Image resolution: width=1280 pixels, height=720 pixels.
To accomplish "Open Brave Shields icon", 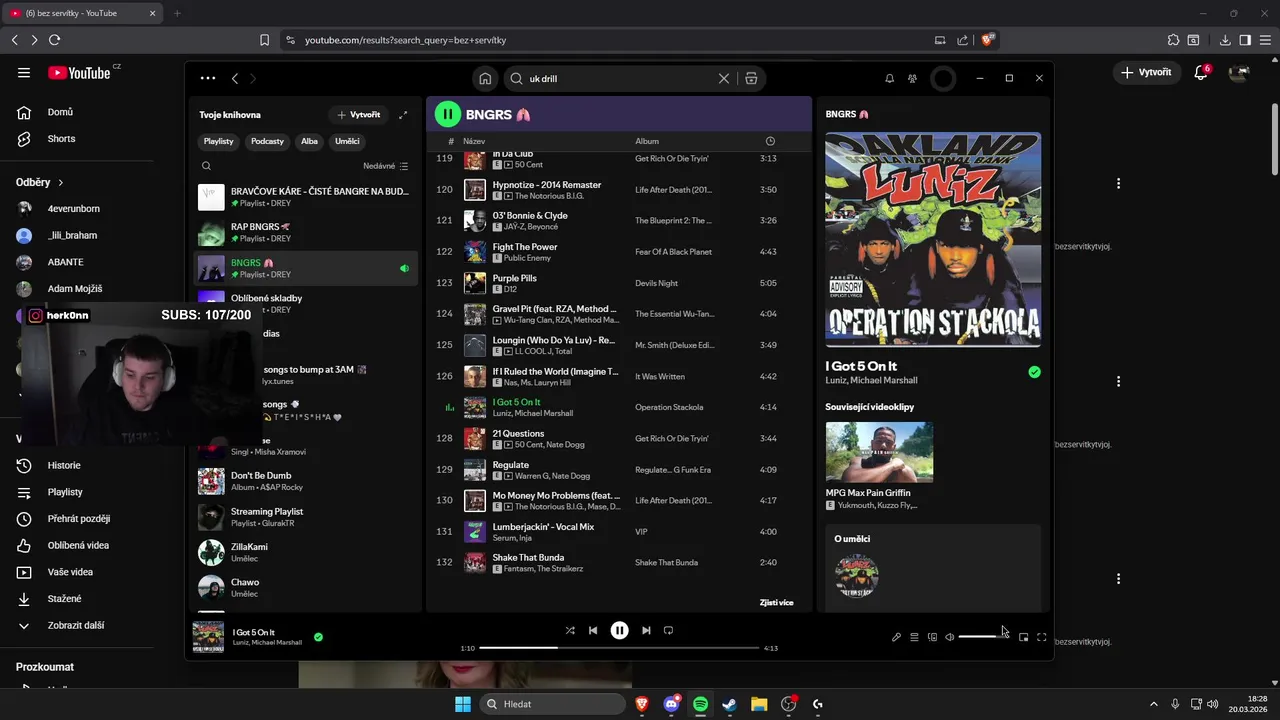I will pos(987,40).
